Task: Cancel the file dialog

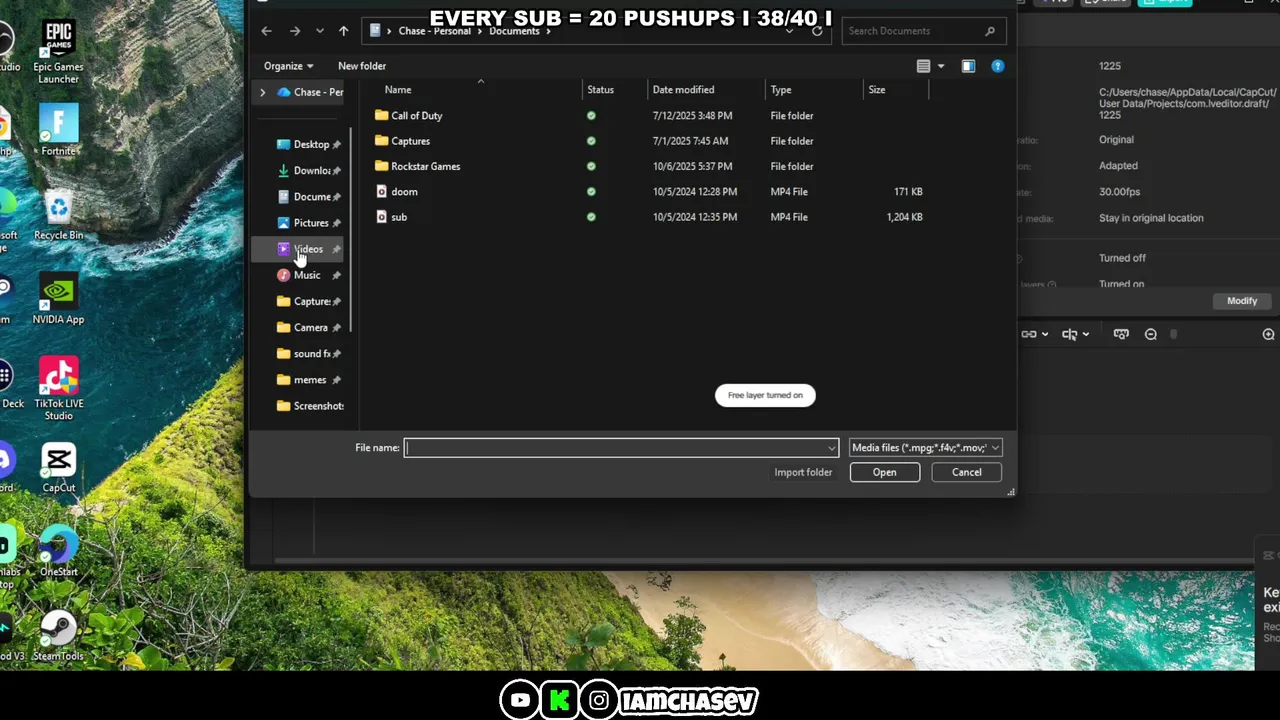Action: [x=966, y=472]
